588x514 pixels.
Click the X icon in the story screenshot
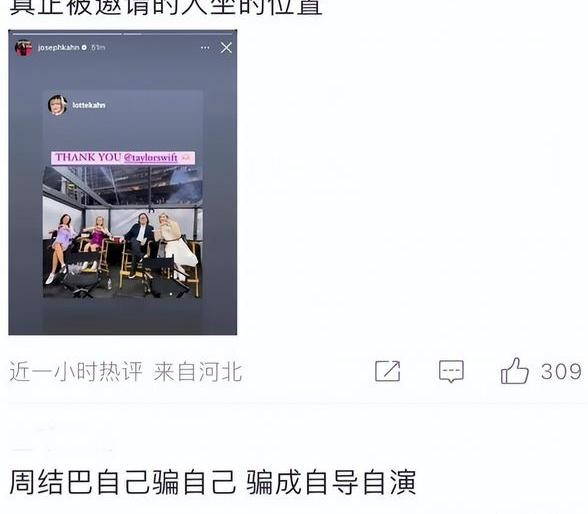pos(226,48)
